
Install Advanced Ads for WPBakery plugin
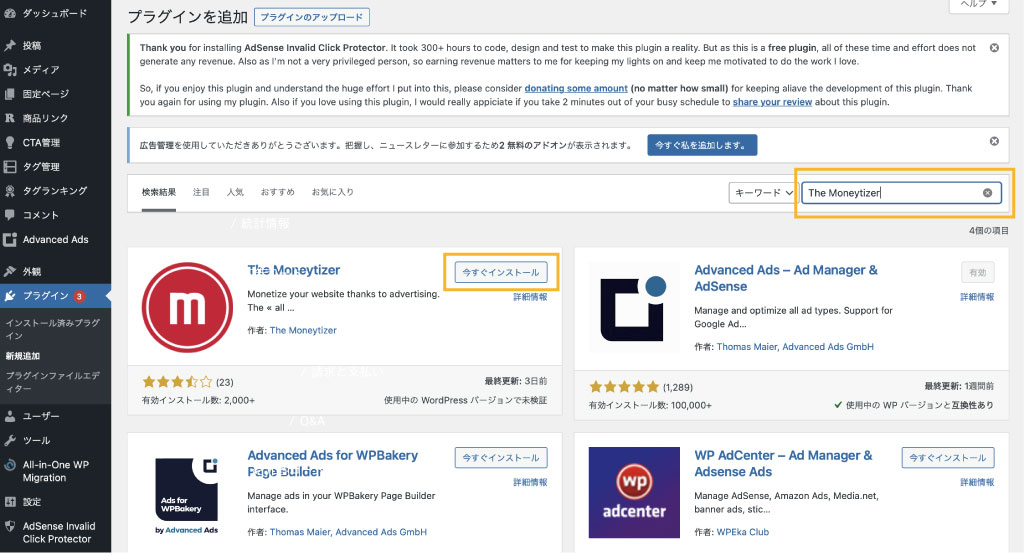pos(501,458)
